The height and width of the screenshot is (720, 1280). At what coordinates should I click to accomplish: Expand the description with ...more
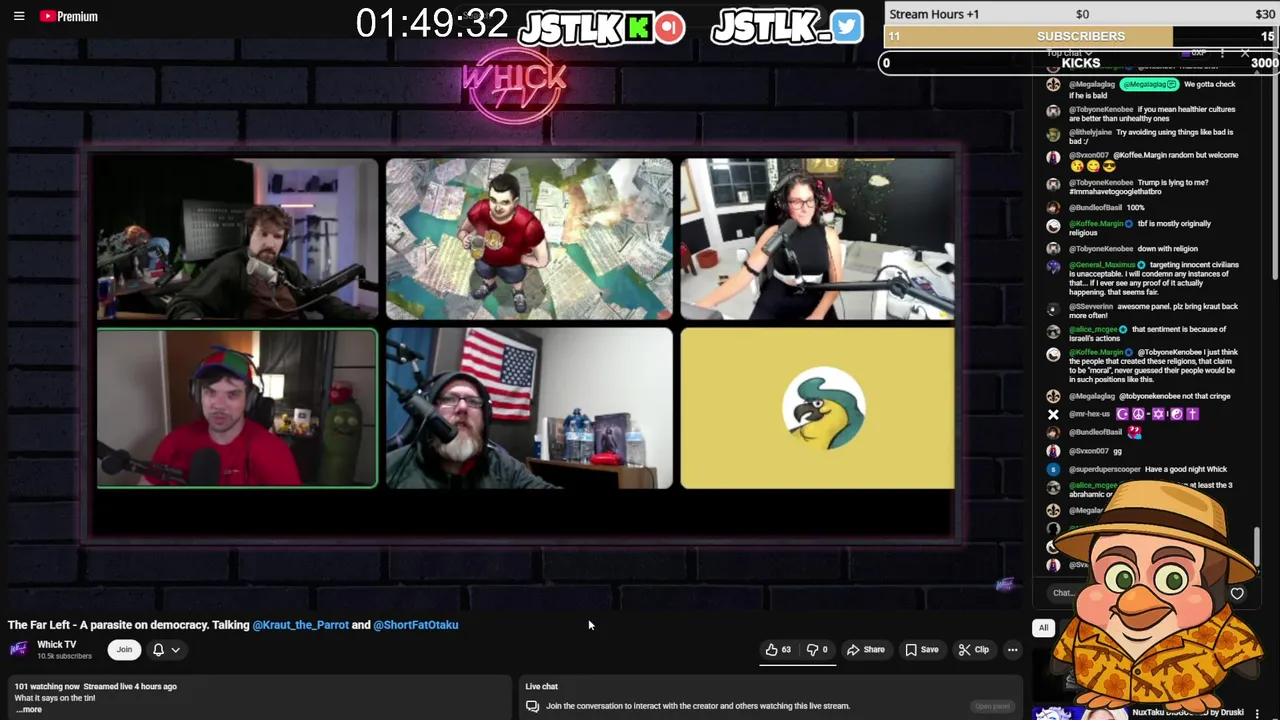pyautogui.click(x=28, y=710)
